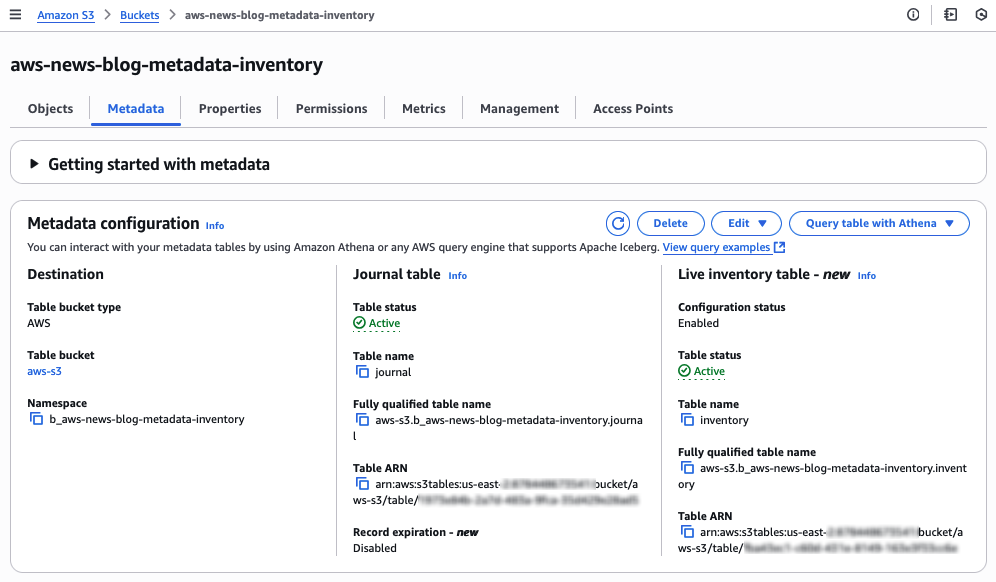996x582 pixels.
Task: Switch to the Objects tab
Action: [50, 109]
